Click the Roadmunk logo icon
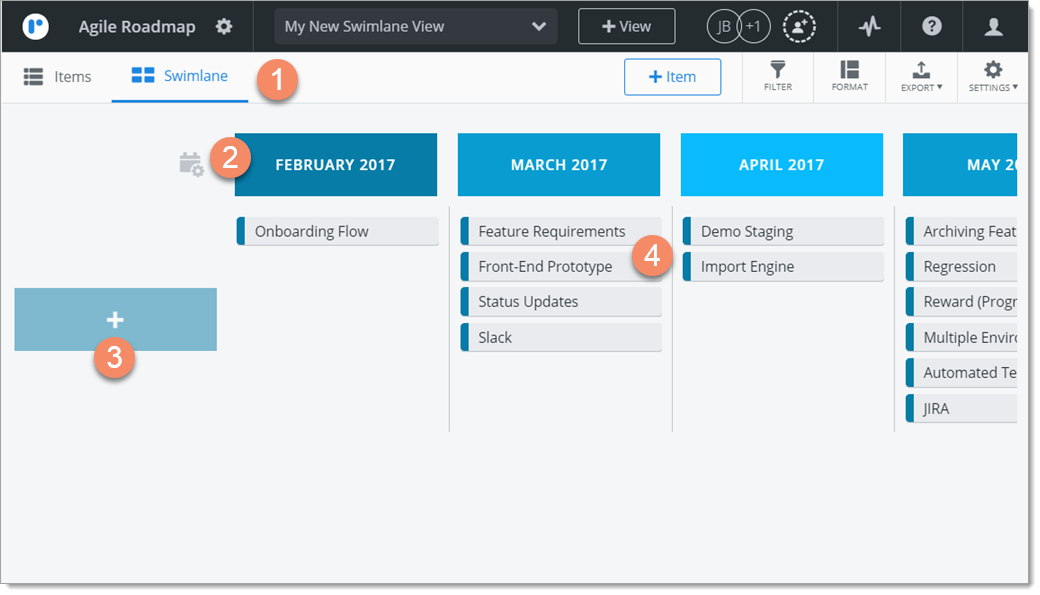Screen dimensions: 1040x595 coord(36,26)
